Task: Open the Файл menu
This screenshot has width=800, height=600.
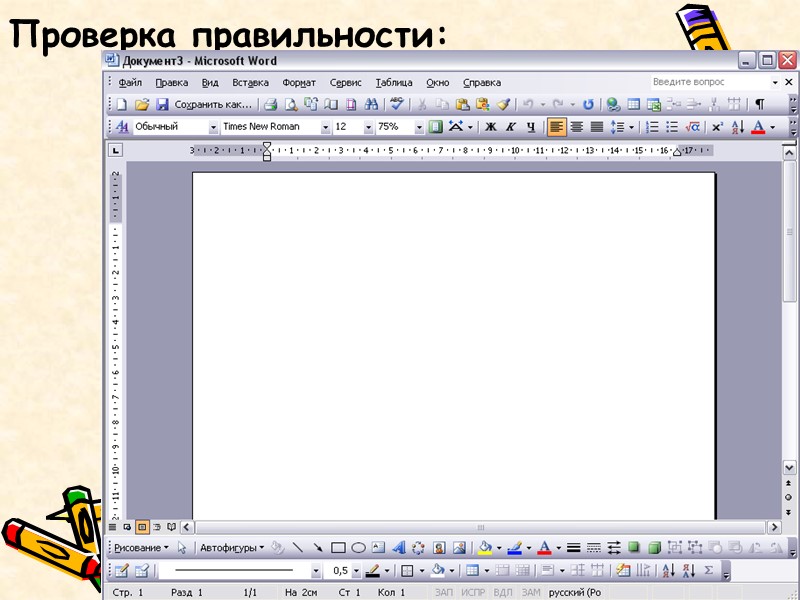Action: (x=130, y=83)
